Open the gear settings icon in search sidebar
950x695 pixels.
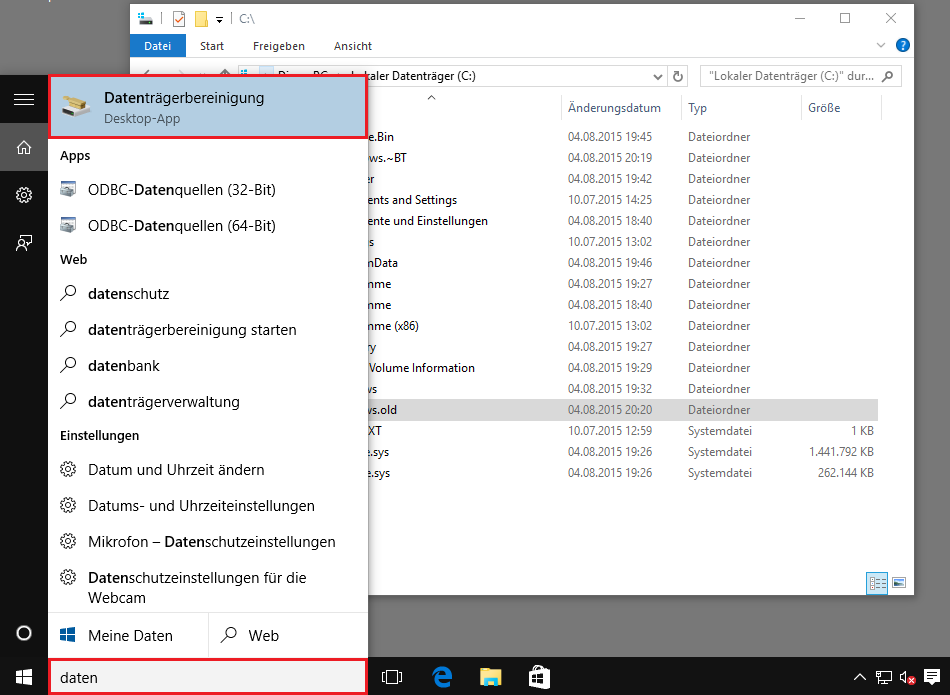pyautogui.click(x=24, y=195)
